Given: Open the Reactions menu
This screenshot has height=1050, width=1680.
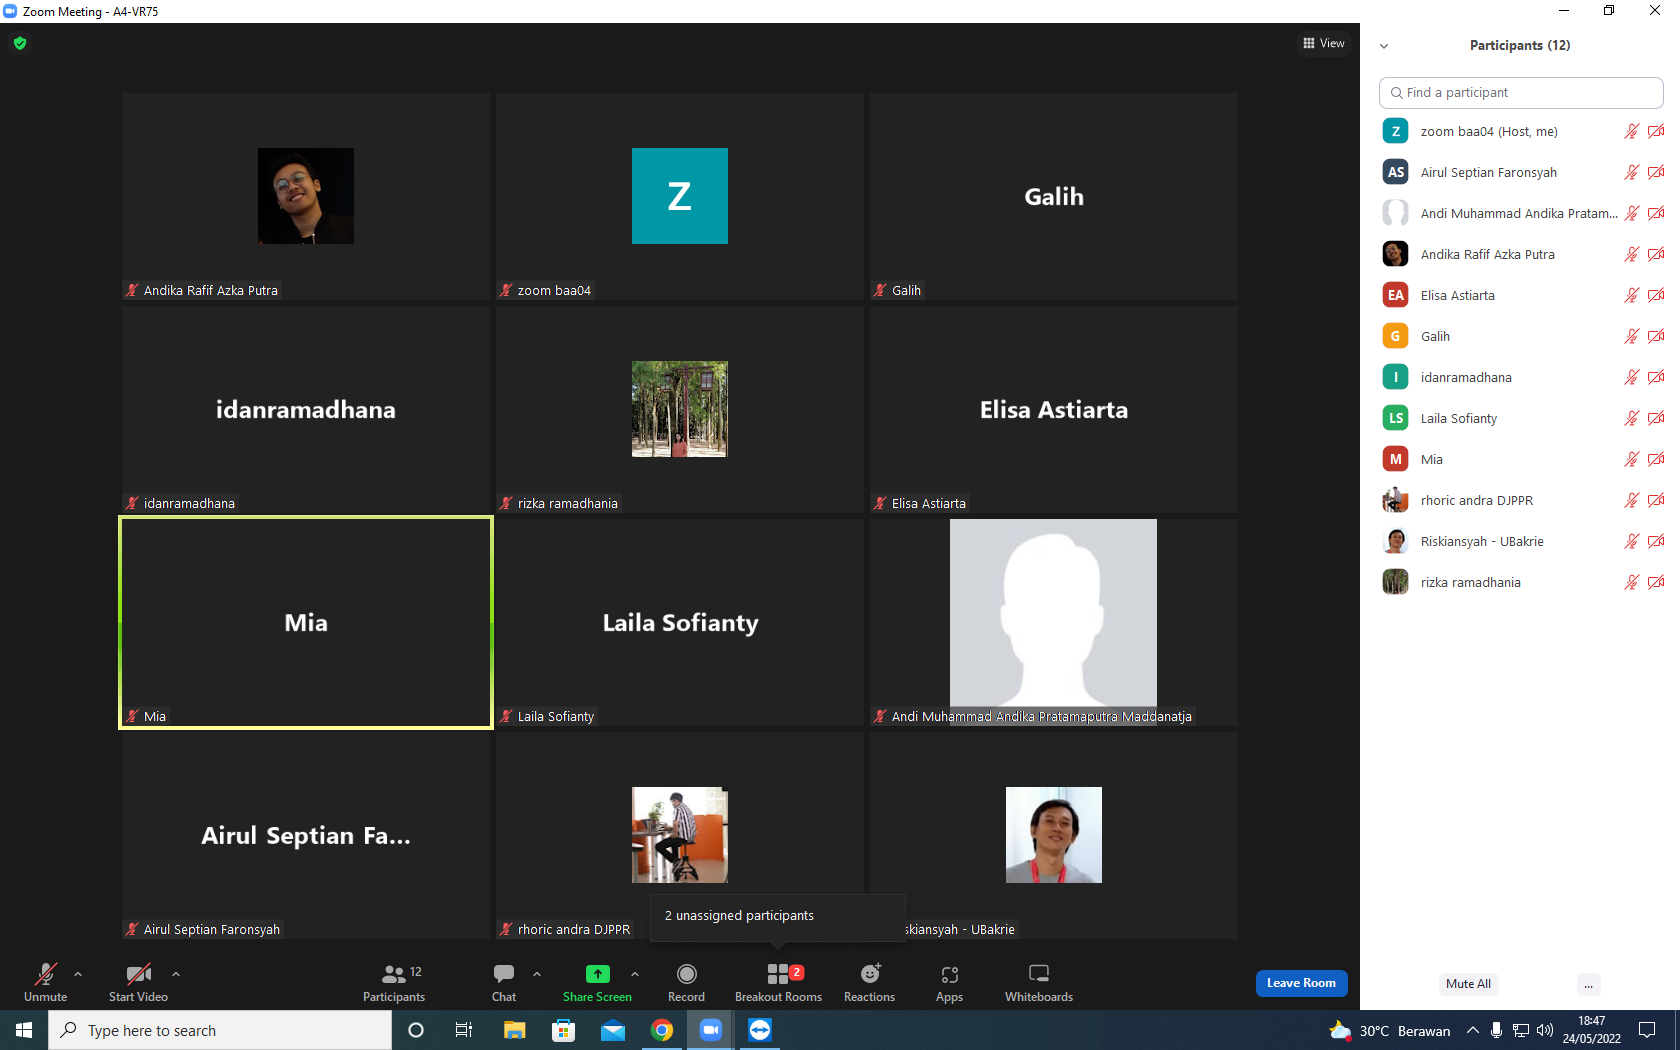Looking at the screenshot, I should [870, 982].
